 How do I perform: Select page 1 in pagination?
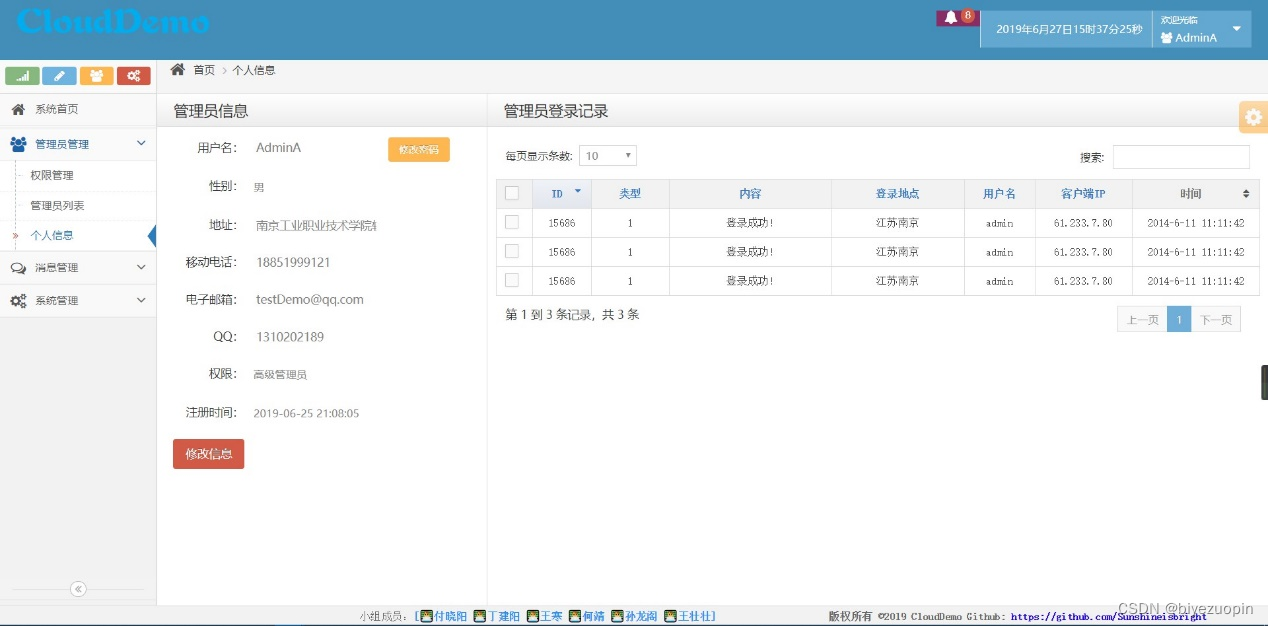tap(1179, 320)
